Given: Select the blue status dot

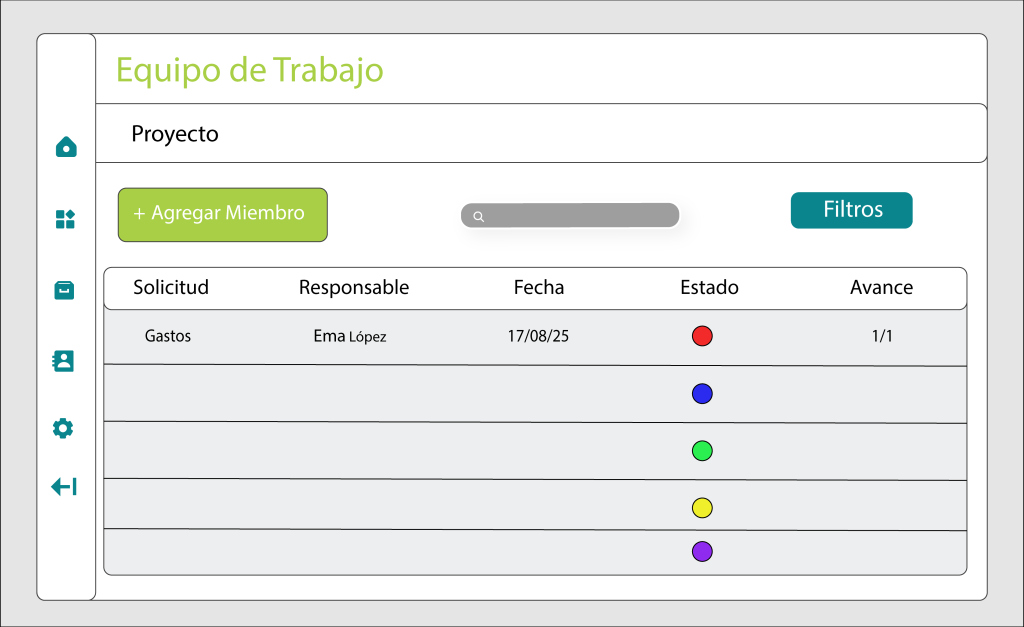Looking at the screenshot, I should [x=702, y=394].
